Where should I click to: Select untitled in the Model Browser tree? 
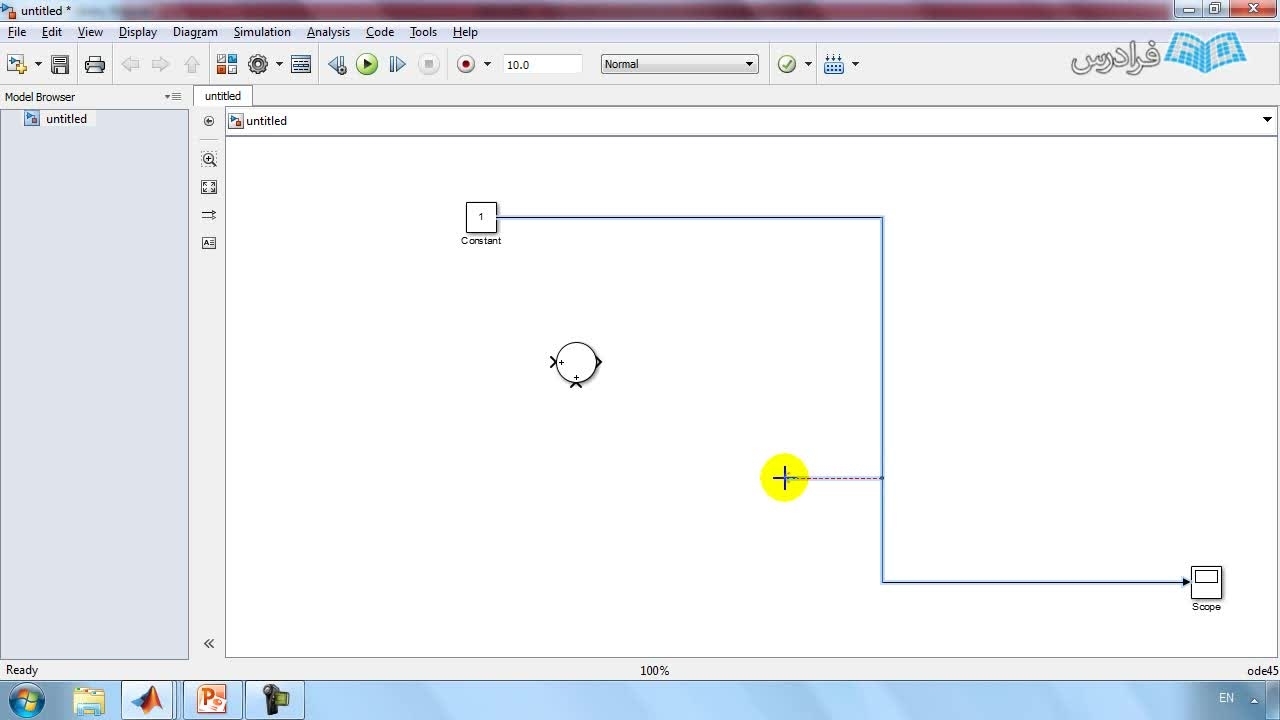pyautogui.click(x=66, y=119)
